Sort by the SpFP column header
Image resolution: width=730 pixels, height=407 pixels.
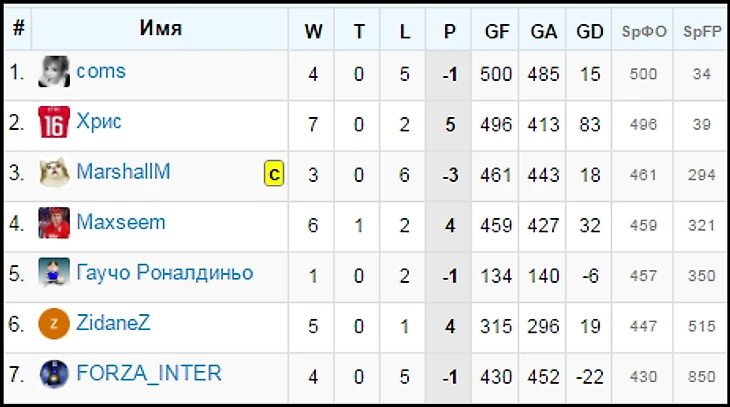[x=702, y=31]
